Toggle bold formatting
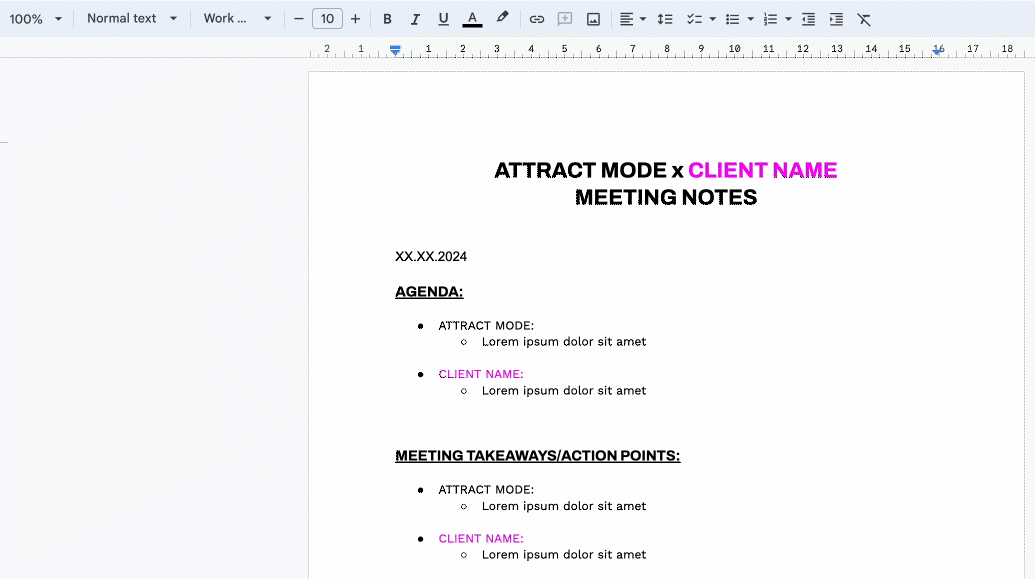Image resolution: width=1035 pixels, height=579 pixels. (387, 19)
